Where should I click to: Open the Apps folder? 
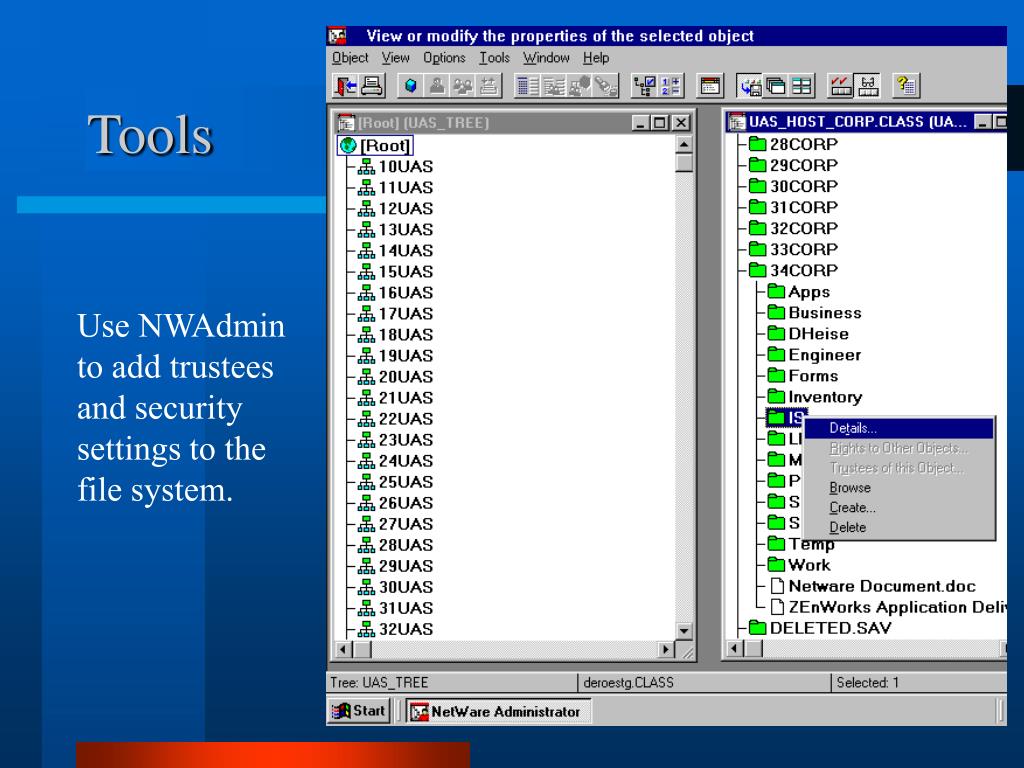pyautogui.click(x=799, y=291)
